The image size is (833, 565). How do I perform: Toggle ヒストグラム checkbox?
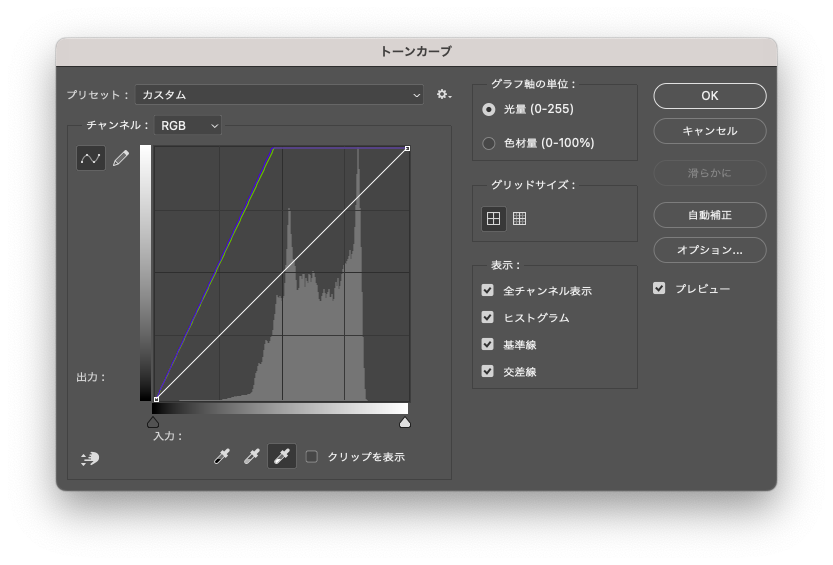point(488,317)
